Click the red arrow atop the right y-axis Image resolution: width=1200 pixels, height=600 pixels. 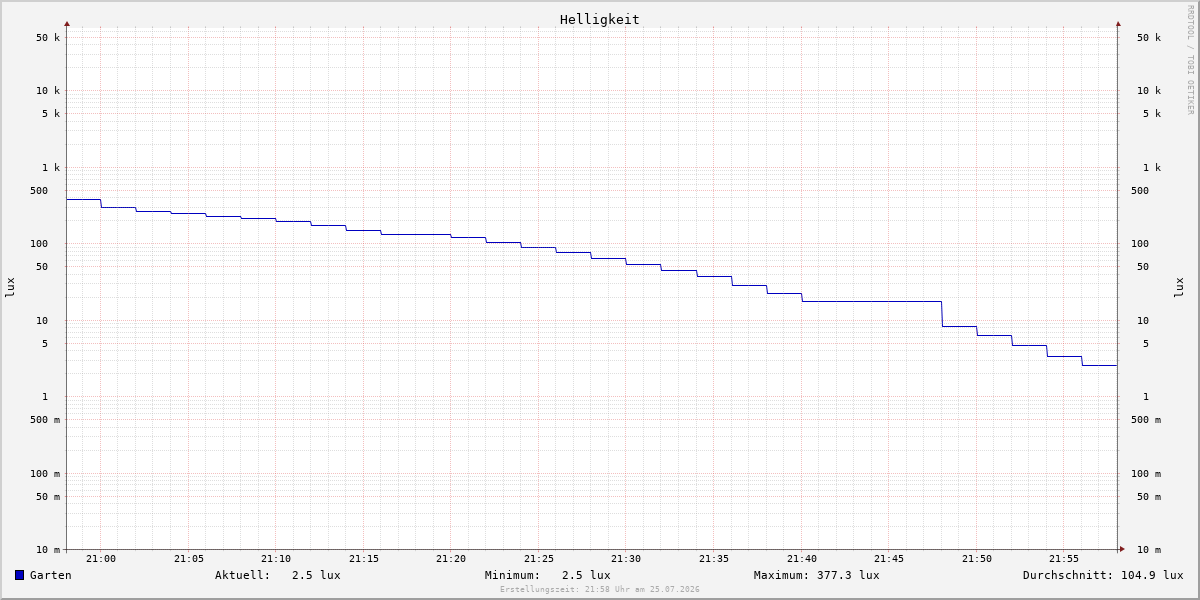point(1118,23)
